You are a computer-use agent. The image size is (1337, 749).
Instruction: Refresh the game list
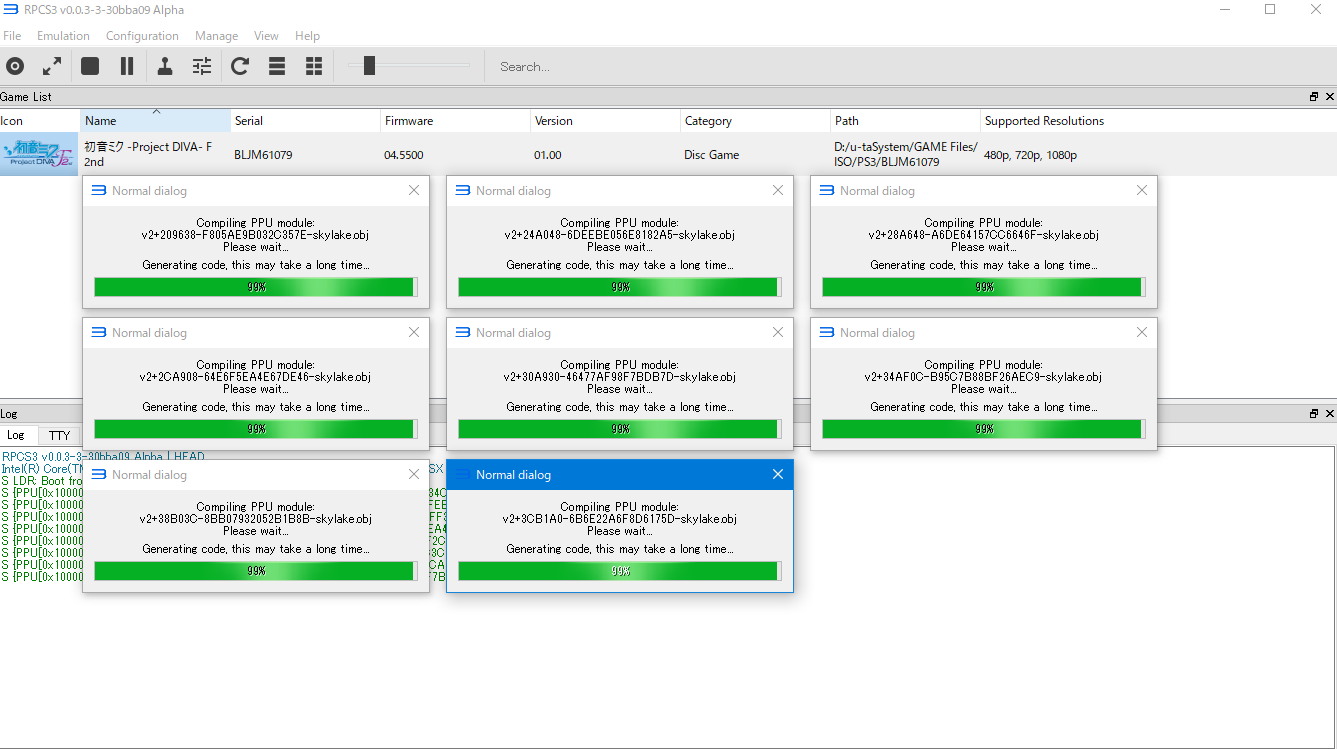tap(240, 66)
